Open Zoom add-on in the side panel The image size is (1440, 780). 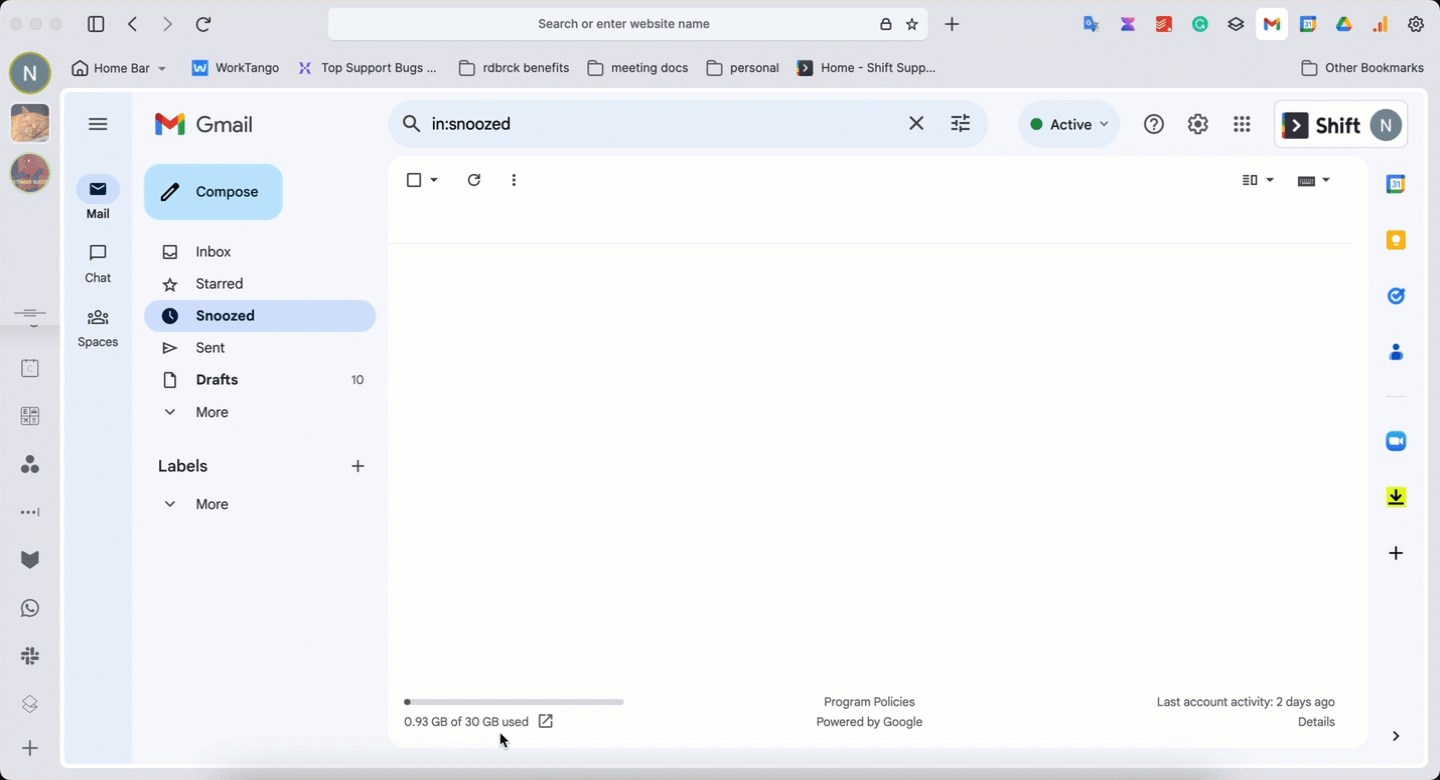tap(1396, 441)
